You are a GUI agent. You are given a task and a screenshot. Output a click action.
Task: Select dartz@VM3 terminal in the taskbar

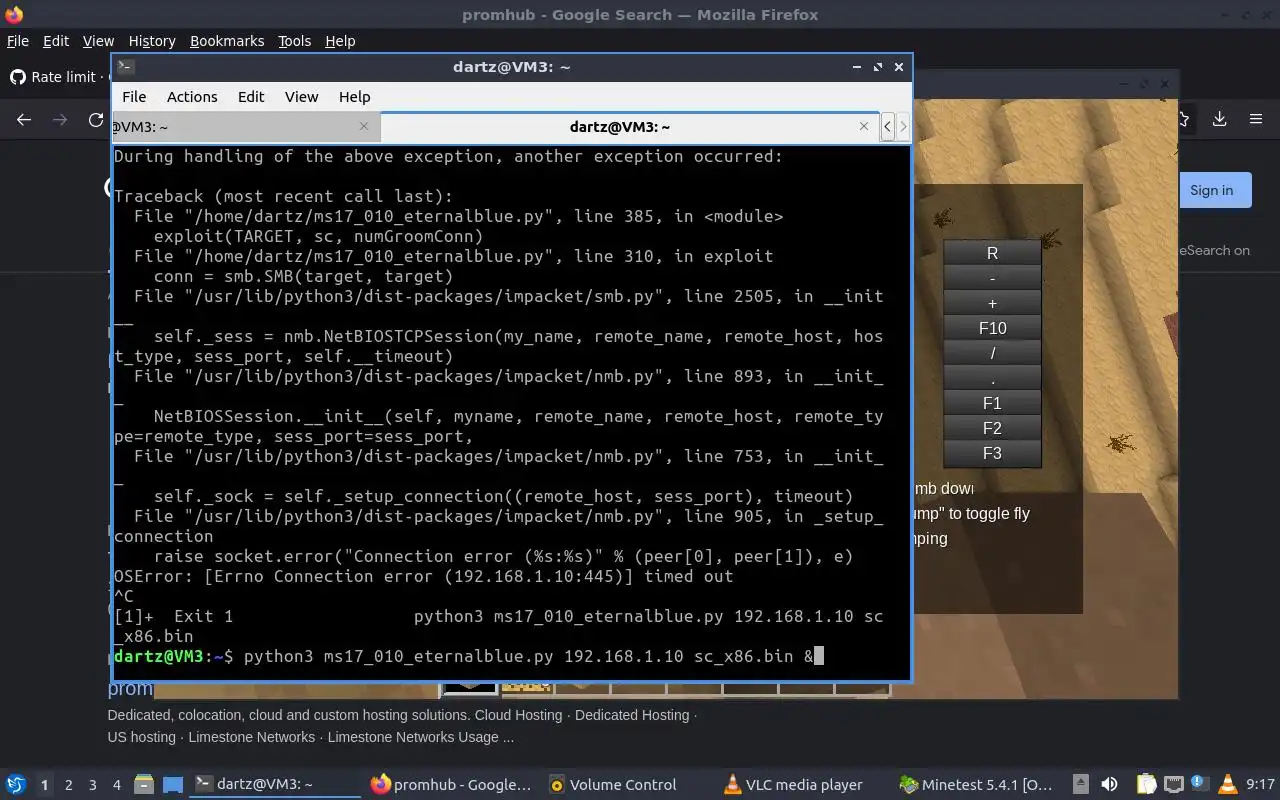pyautogui.click(x=275, y=785)
